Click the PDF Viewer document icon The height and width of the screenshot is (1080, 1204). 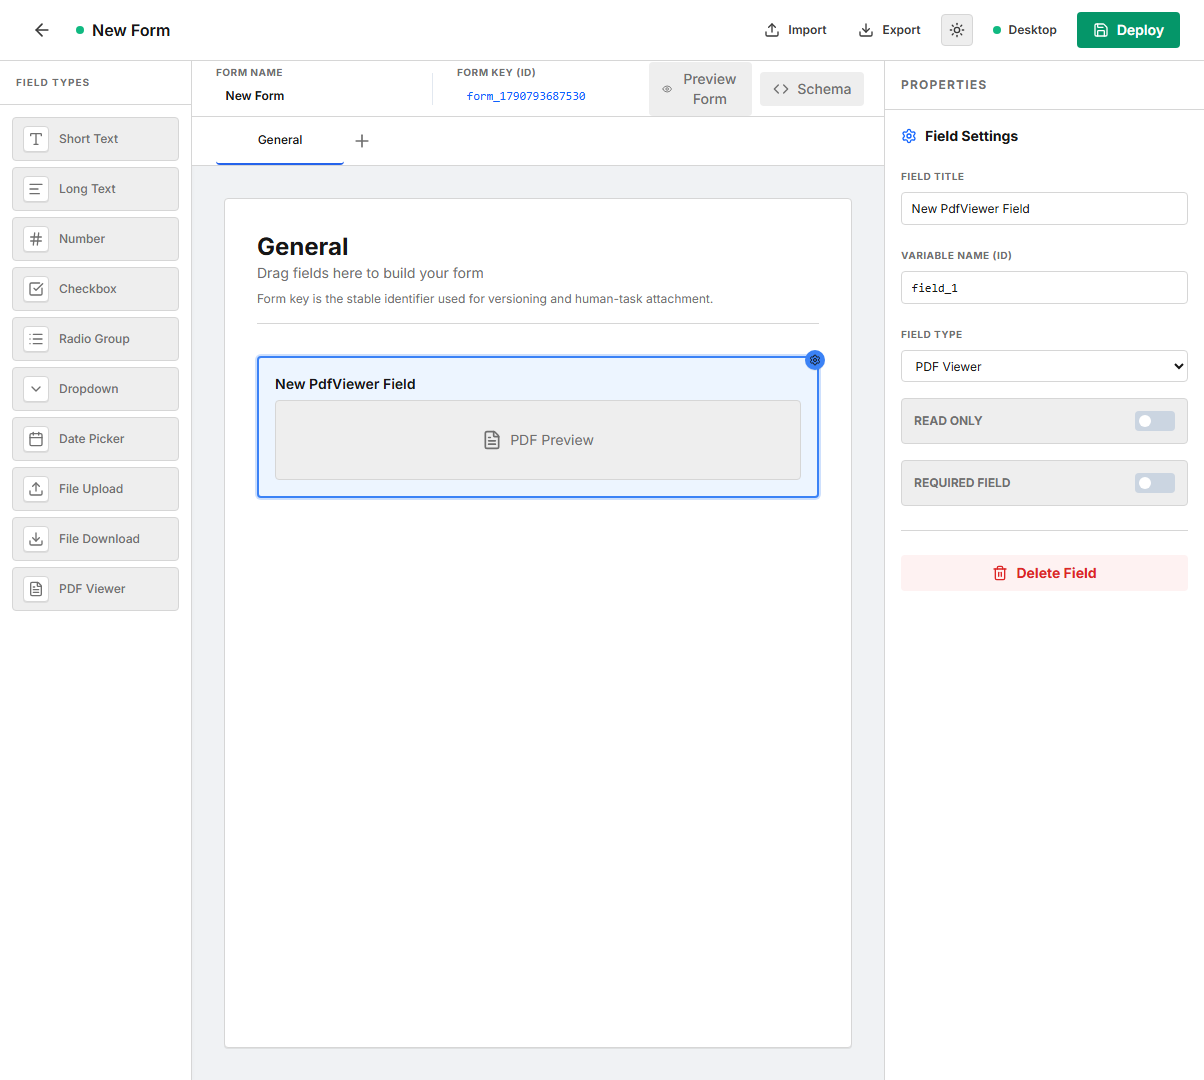(x=36, y=589)
